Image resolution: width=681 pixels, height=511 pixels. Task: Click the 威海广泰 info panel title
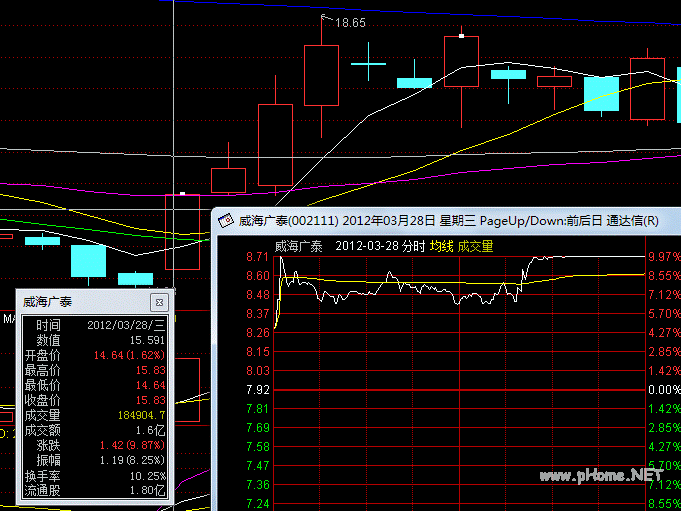point(47,302)
